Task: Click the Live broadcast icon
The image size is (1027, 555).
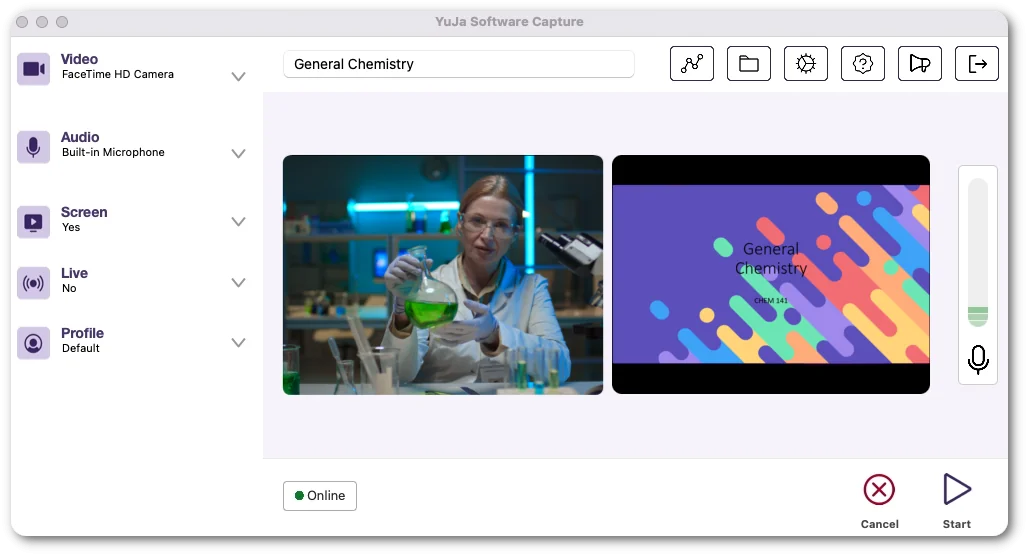Action: point(33,283)
